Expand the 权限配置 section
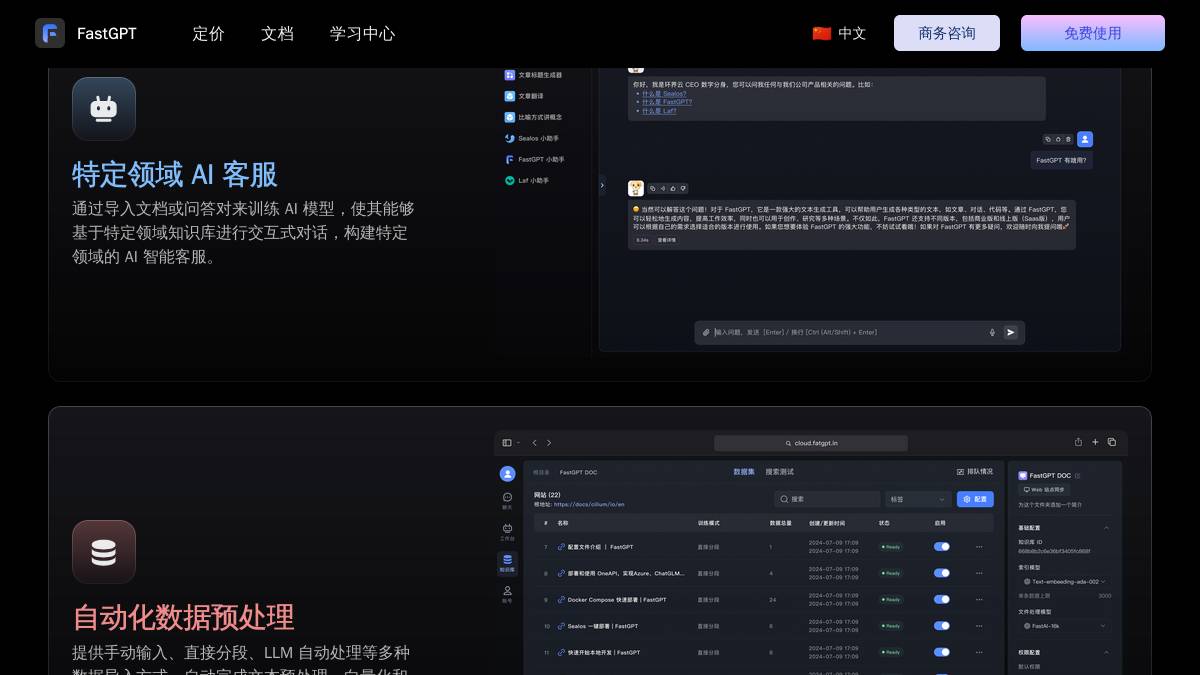Image resolution: width=1200 pixels, height=675 pixels. [x=1107, y=651]
